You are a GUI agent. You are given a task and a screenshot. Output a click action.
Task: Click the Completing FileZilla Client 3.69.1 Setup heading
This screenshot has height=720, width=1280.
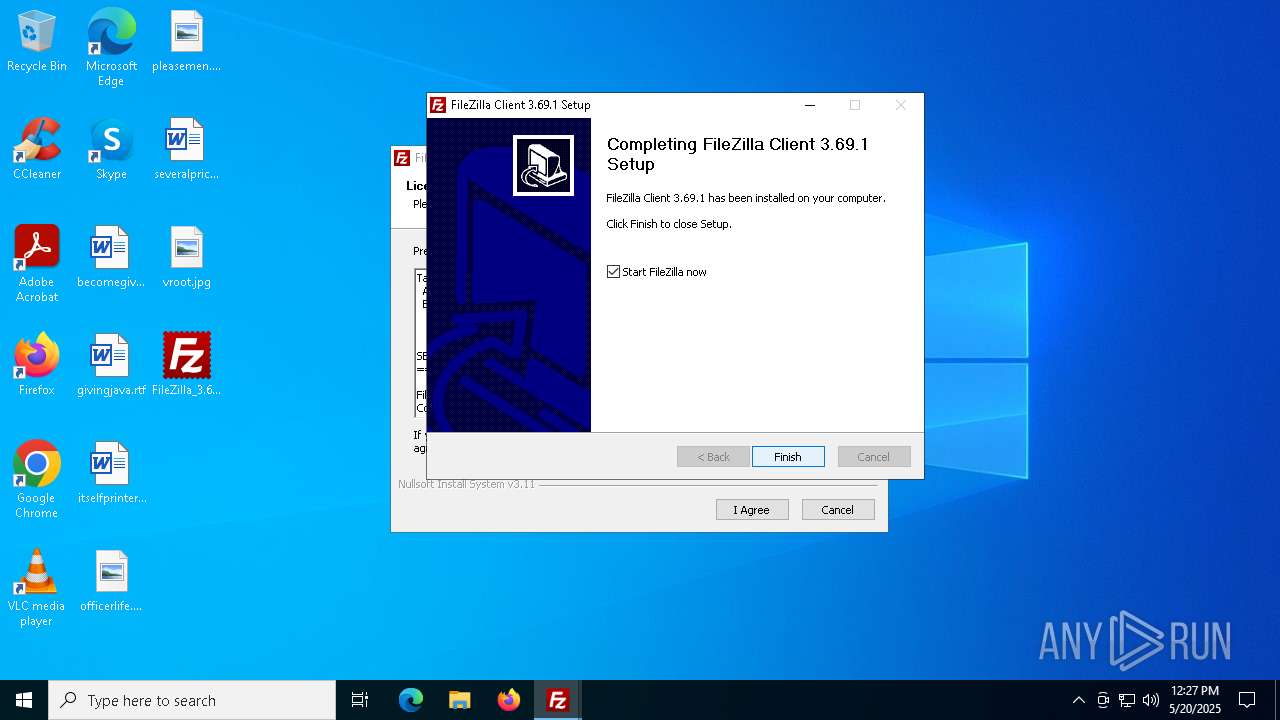(738, 154)
